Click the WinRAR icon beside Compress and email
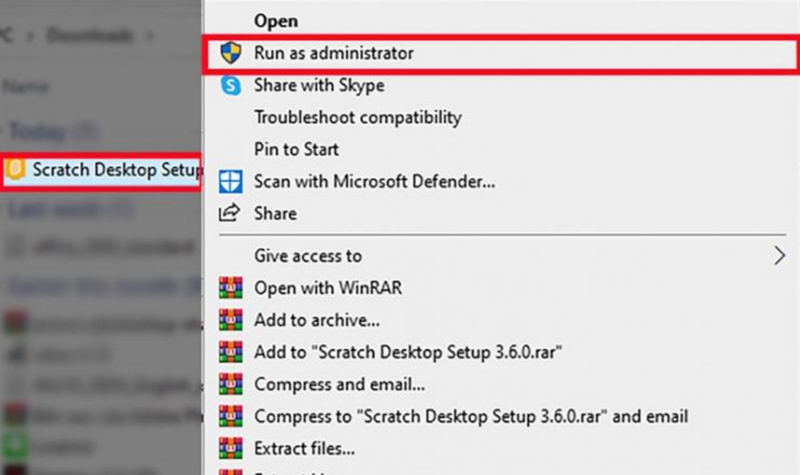800x475 pixels. (231, 384)
